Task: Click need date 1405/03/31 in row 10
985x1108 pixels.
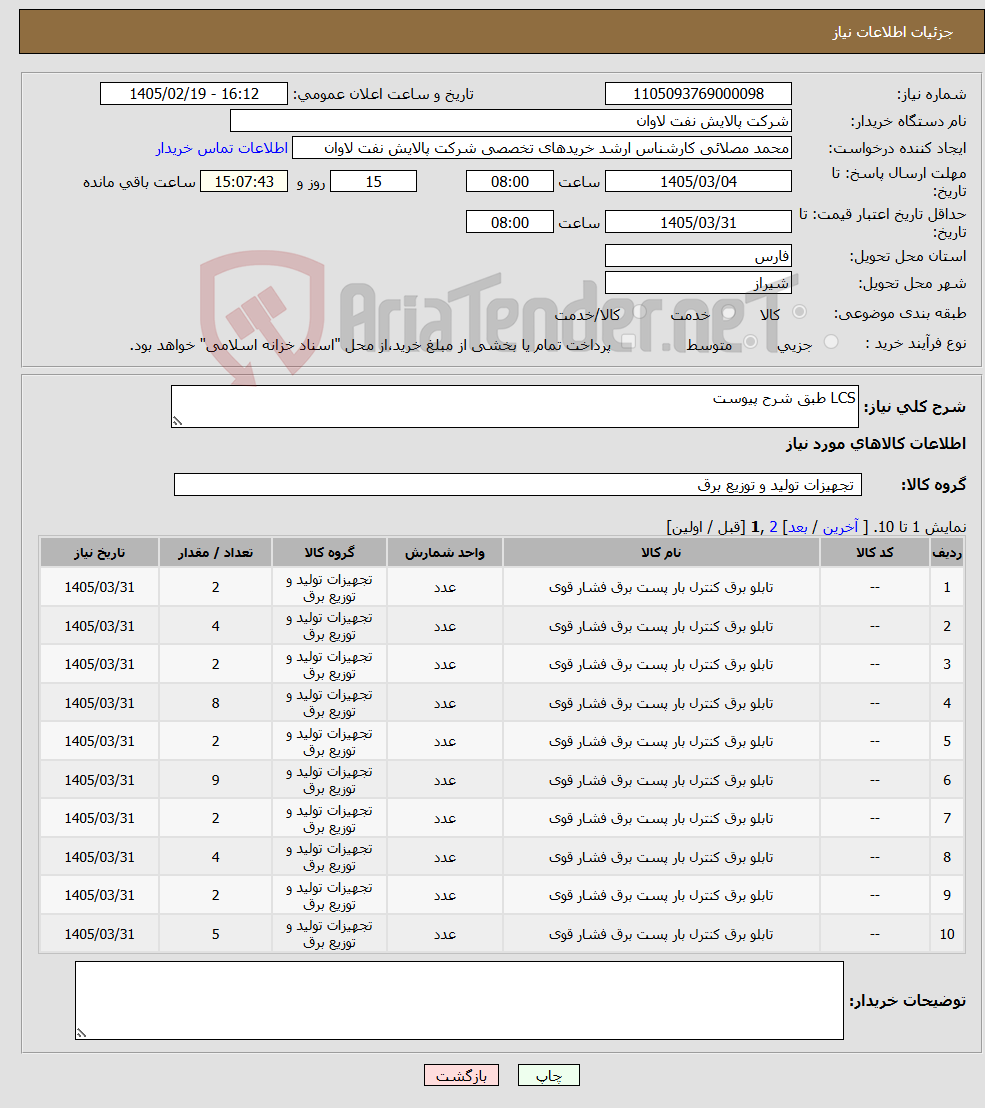Action: 99,934
